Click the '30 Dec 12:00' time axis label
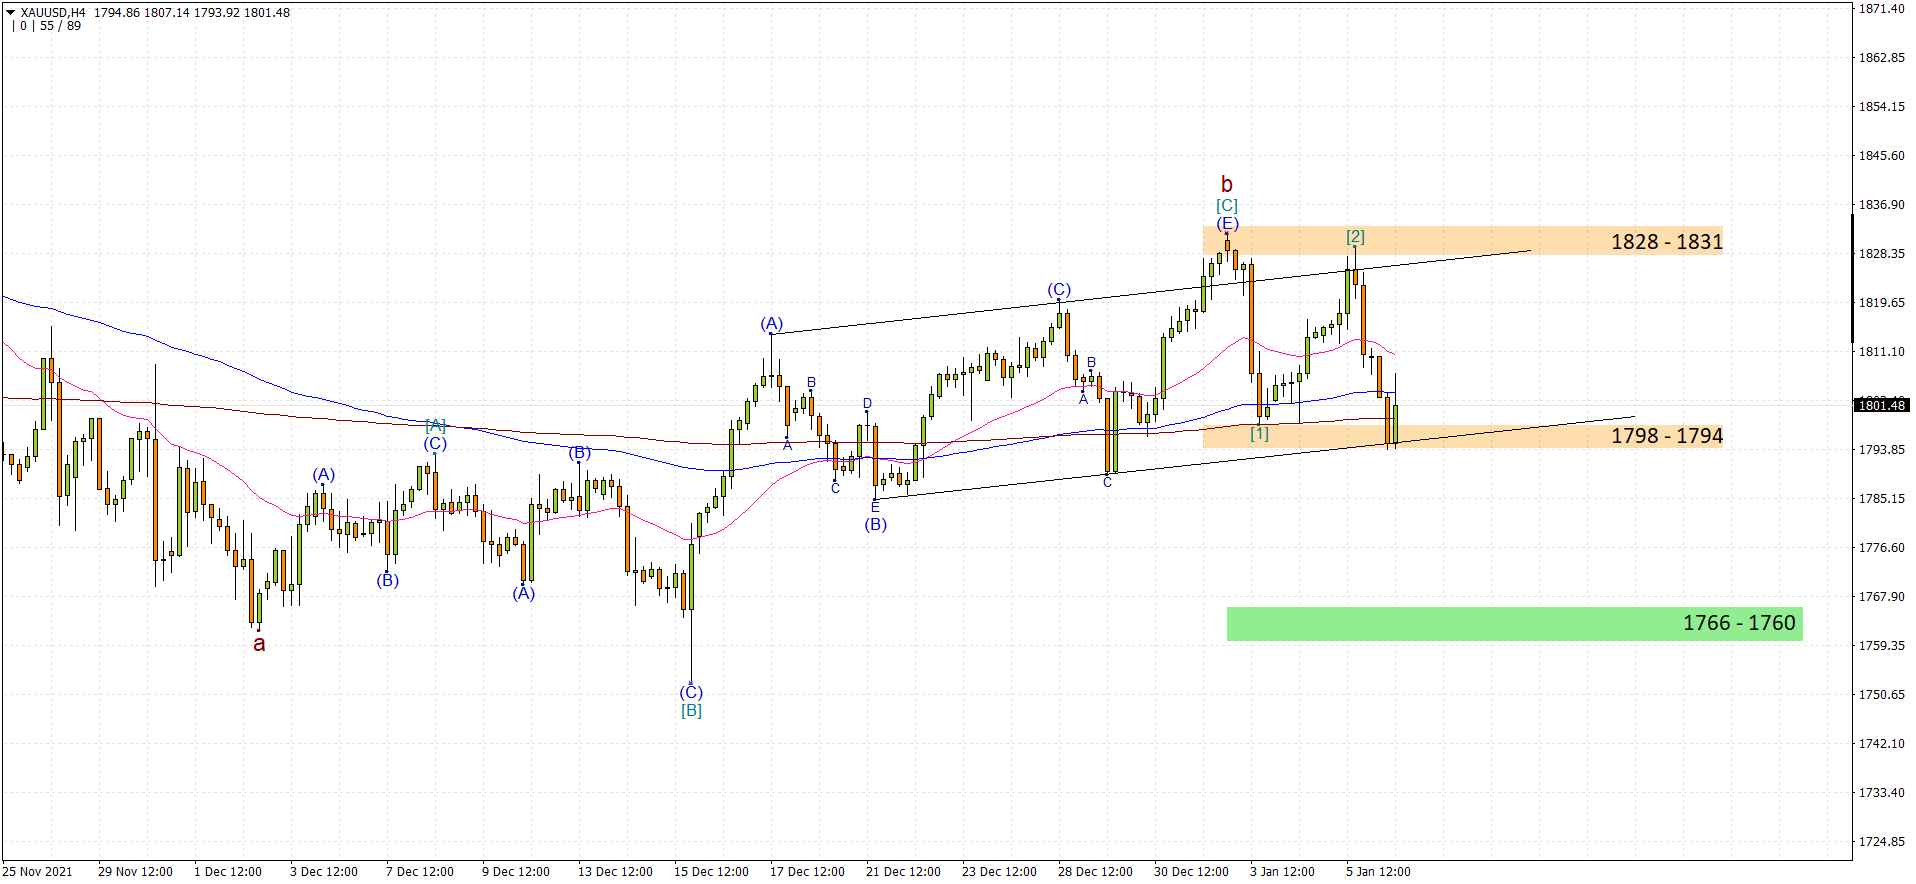Viewport: 1916px width, 884px height. point(1191,872)
